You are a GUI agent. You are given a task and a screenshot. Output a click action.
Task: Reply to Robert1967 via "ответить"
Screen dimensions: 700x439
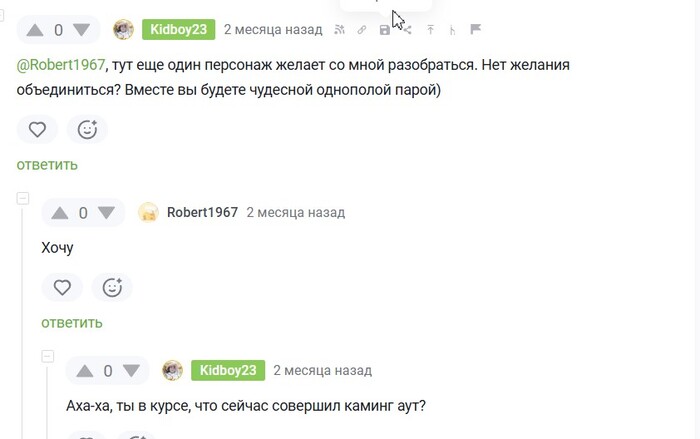tap(71, 323)
